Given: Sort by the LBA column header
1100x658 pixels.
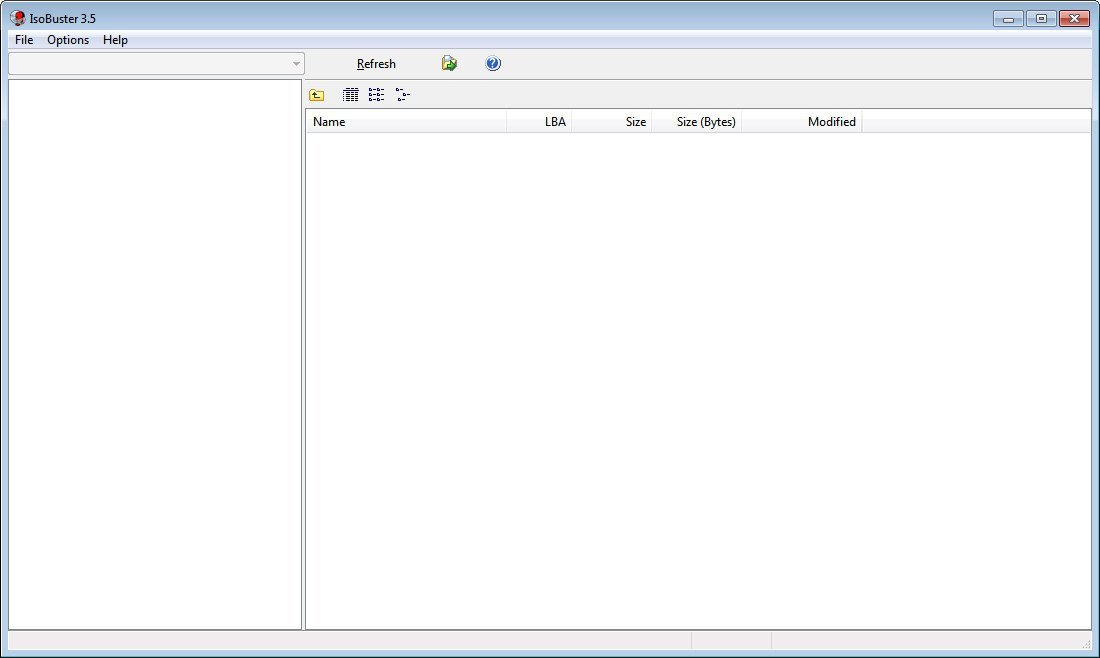Looking at the screenshot, I should pyautogui.click(x=553, y=121).
